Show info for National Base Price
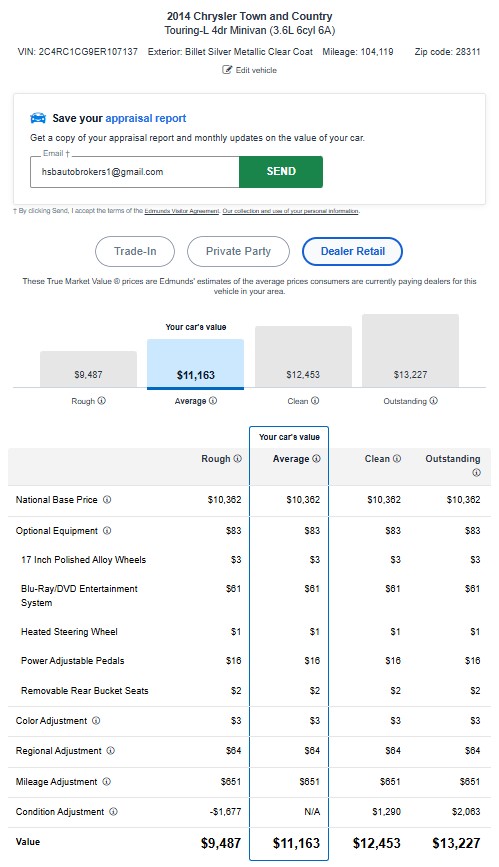Image resolution: width=499 pixels, height=867 pixels. point(107,499)
